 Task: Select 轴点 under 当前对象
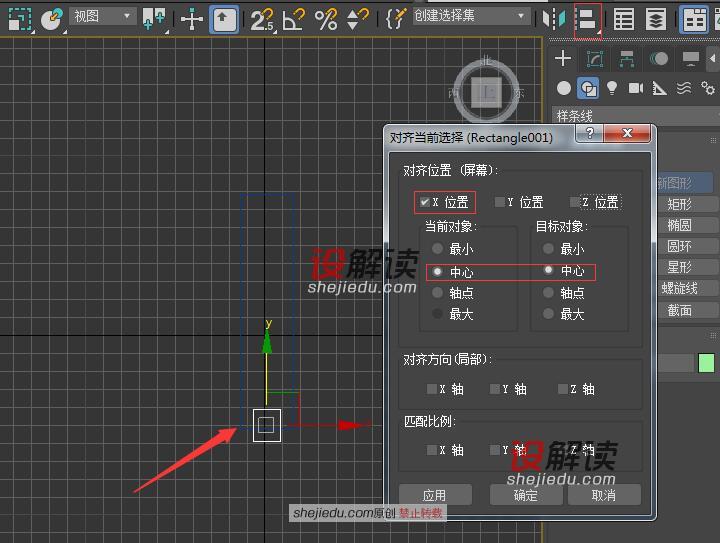(x=437, y=292)
